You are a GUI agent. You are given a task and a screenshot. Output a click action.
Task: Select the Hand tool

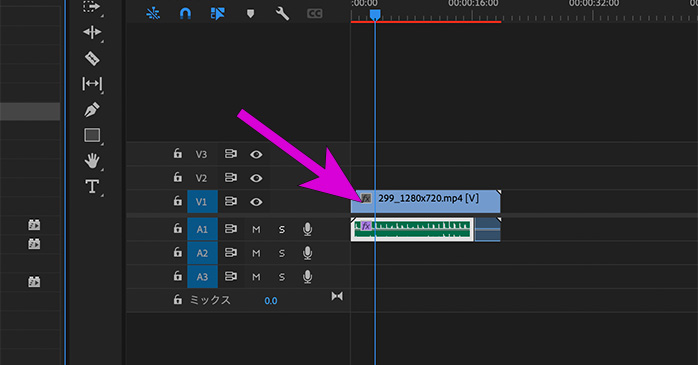(x=92, y=161)
